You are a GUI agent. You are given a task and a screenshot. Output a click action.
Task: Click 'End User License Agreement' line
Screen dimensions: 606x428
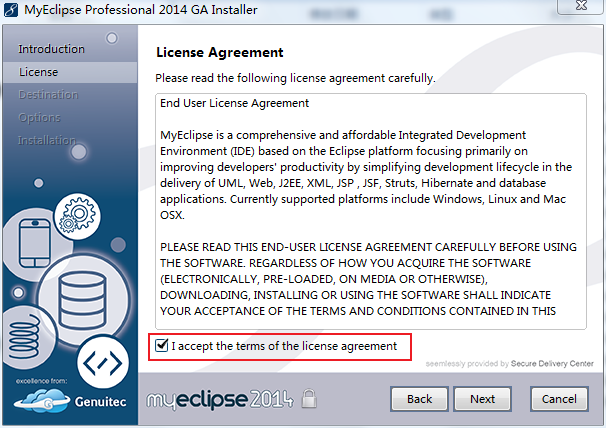point(234,103)
